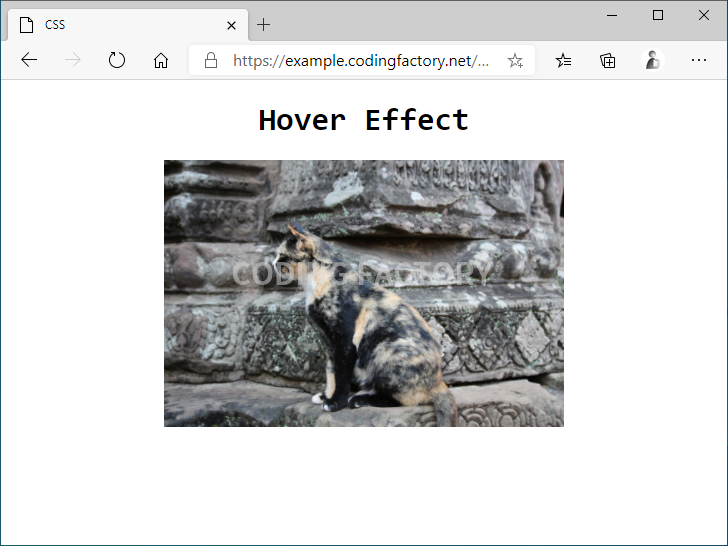Open Settings and more menu
This screenshot has height=546, width=728.
698,61
